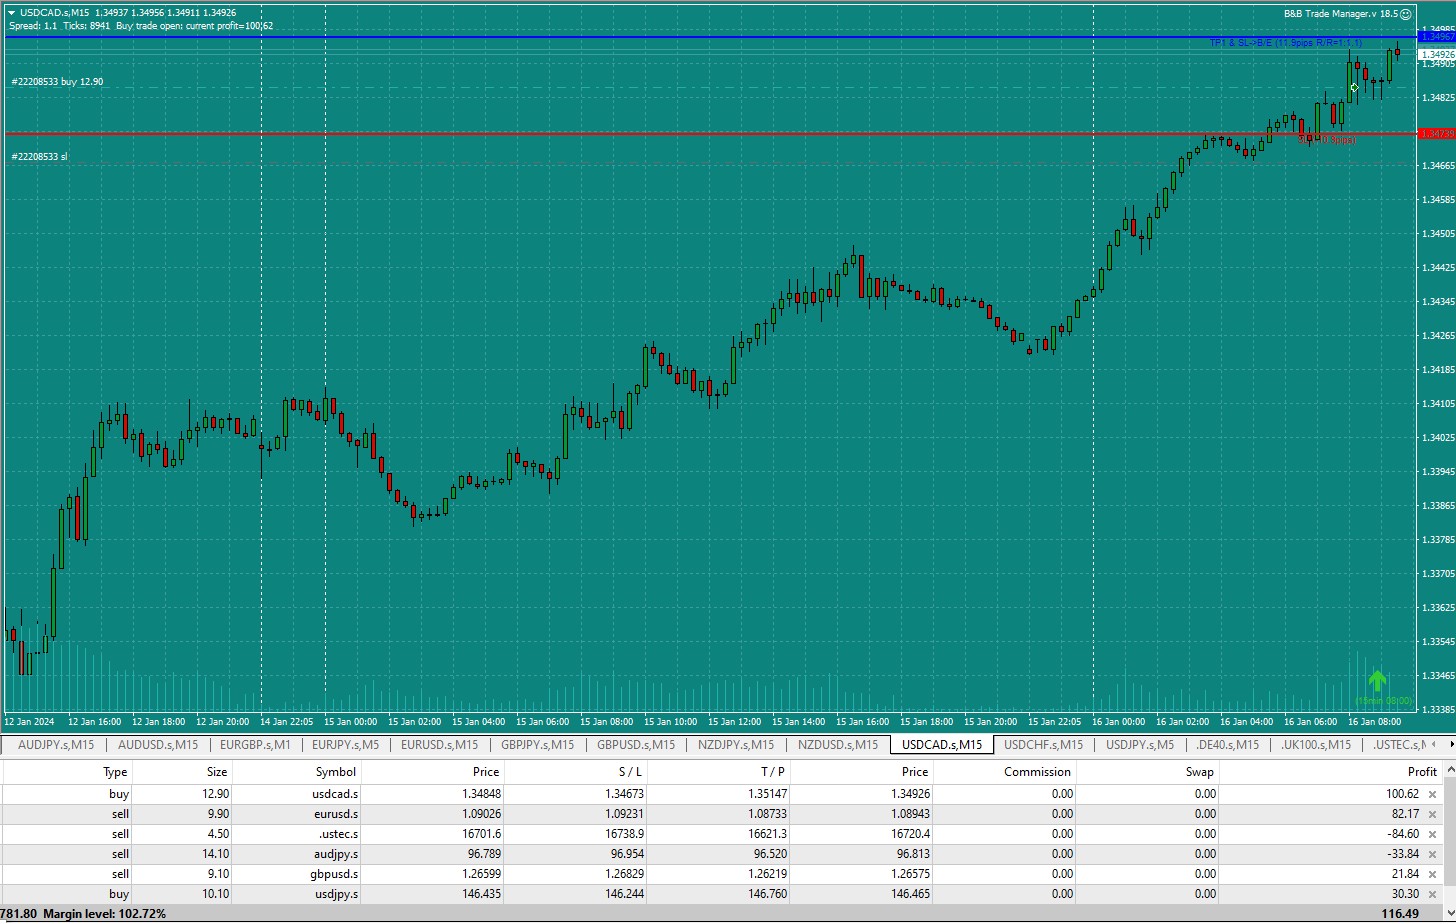
Task: Close the audjpy.s sell order with its X
Action: 1432,854
